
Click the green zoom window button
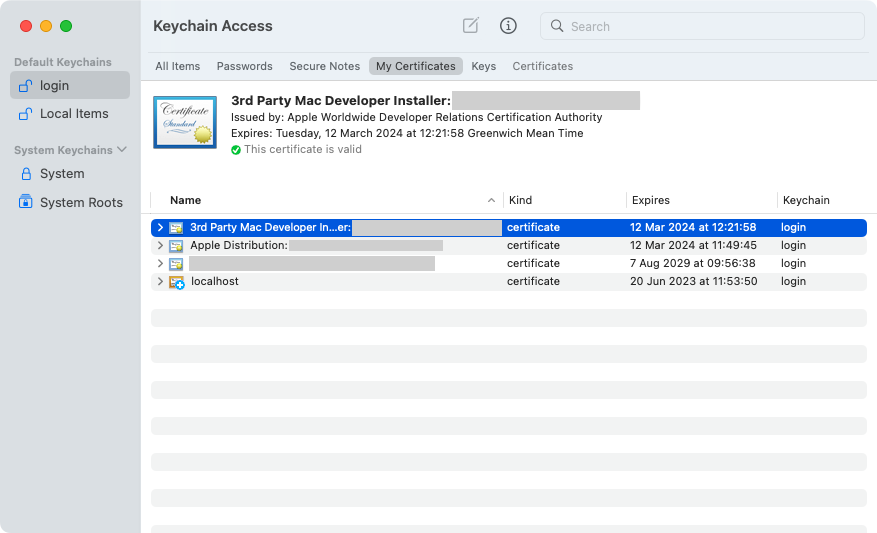66,26
